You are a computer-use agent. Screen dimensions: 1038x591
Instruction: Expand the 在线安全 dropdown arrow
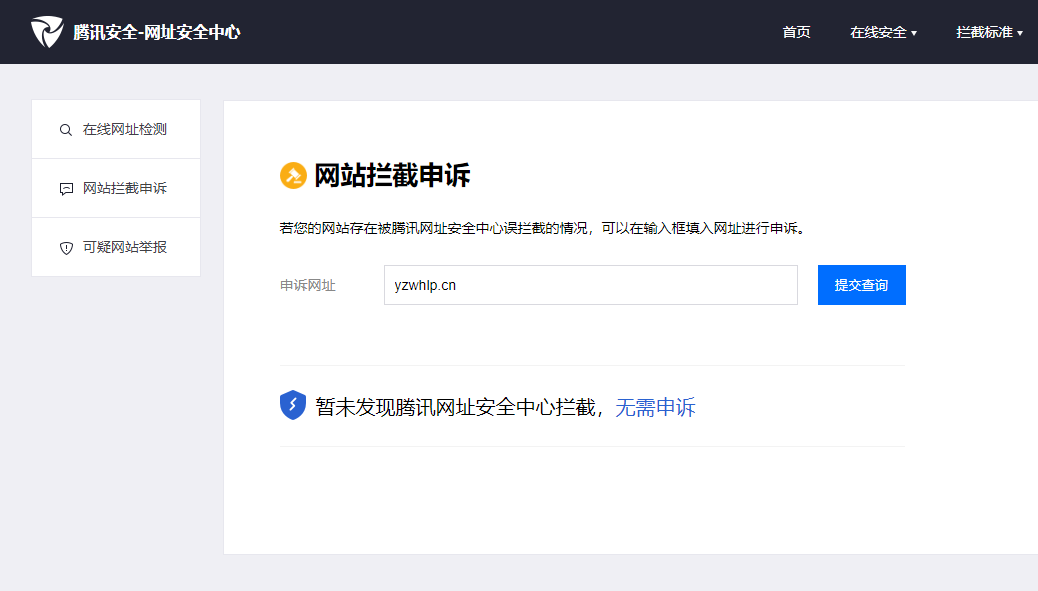coord(914,33)
